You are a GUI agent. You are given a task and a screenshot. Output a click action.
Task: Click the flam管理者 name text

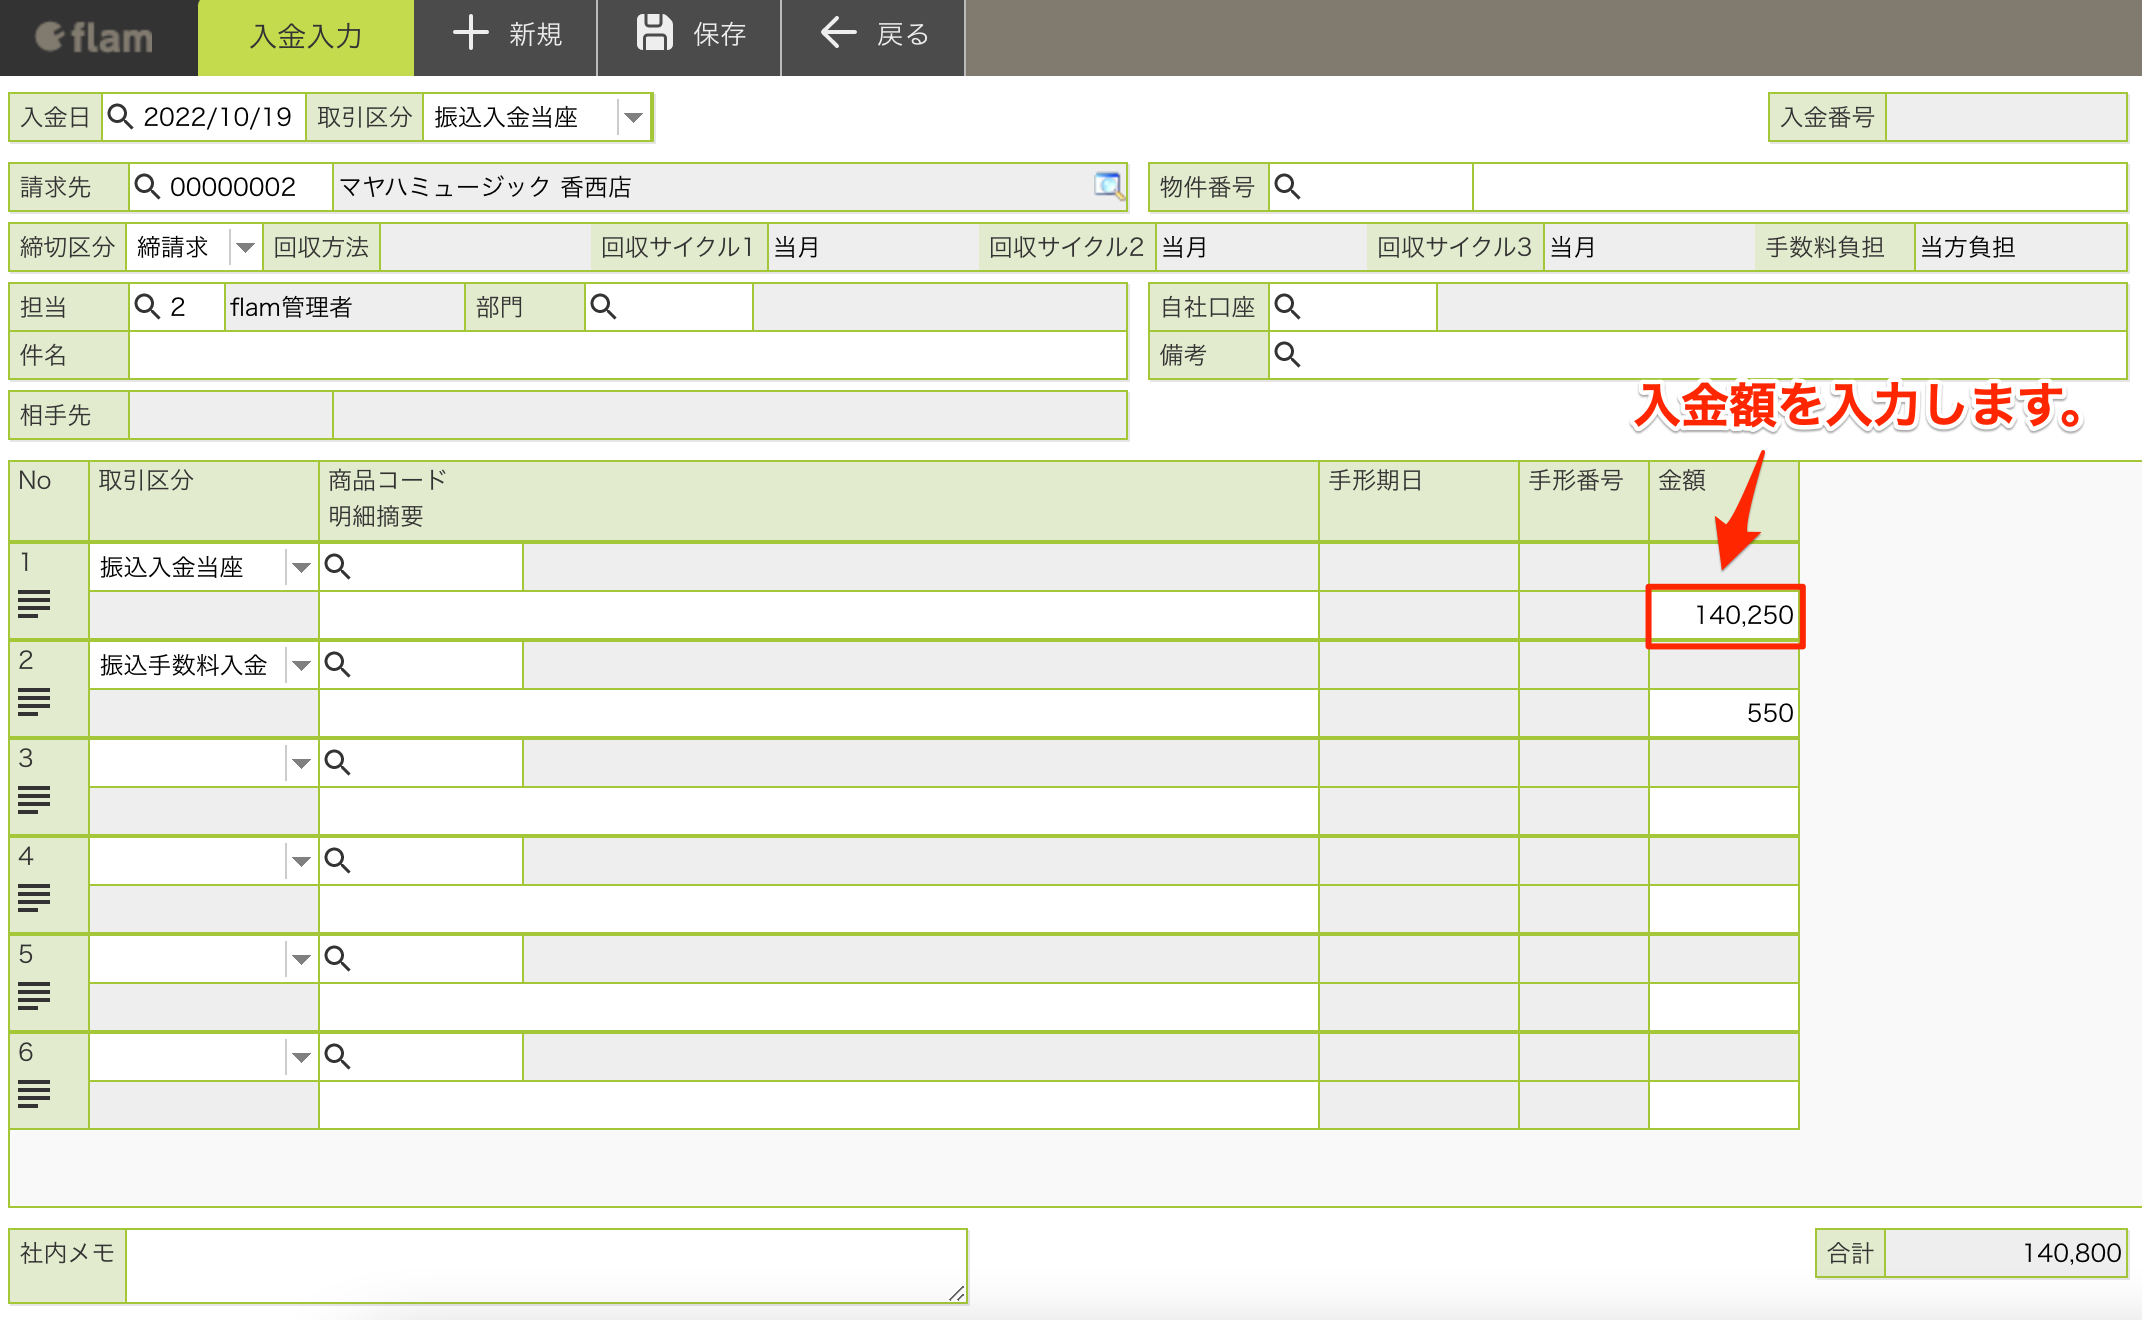(291, 307)
